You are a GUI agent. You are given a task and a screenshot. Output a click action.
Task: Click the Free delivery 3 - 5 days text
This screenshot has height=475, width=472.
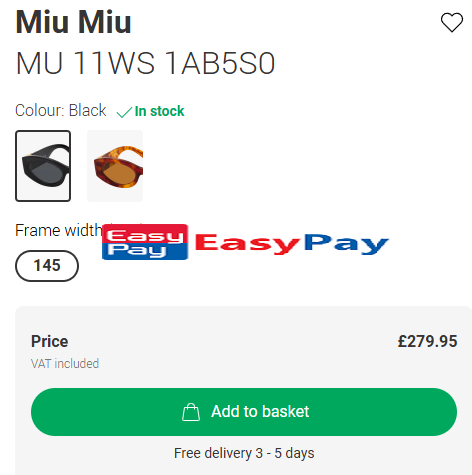tap(244, 453)
